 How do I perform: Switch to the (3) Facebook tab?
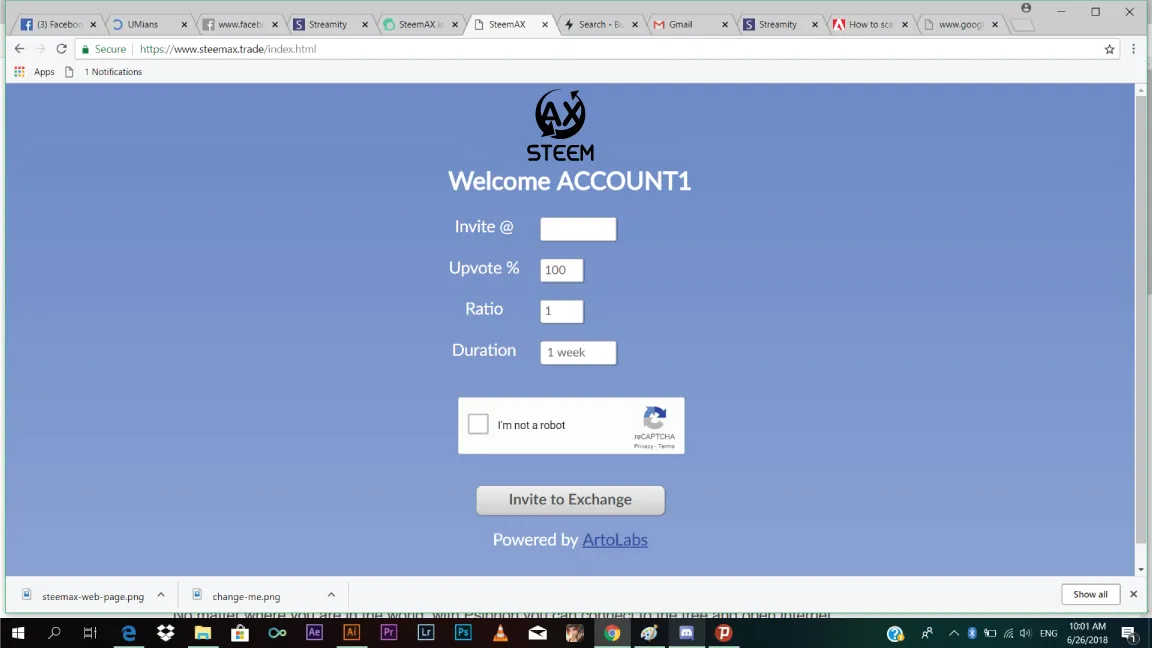[57, 24]
